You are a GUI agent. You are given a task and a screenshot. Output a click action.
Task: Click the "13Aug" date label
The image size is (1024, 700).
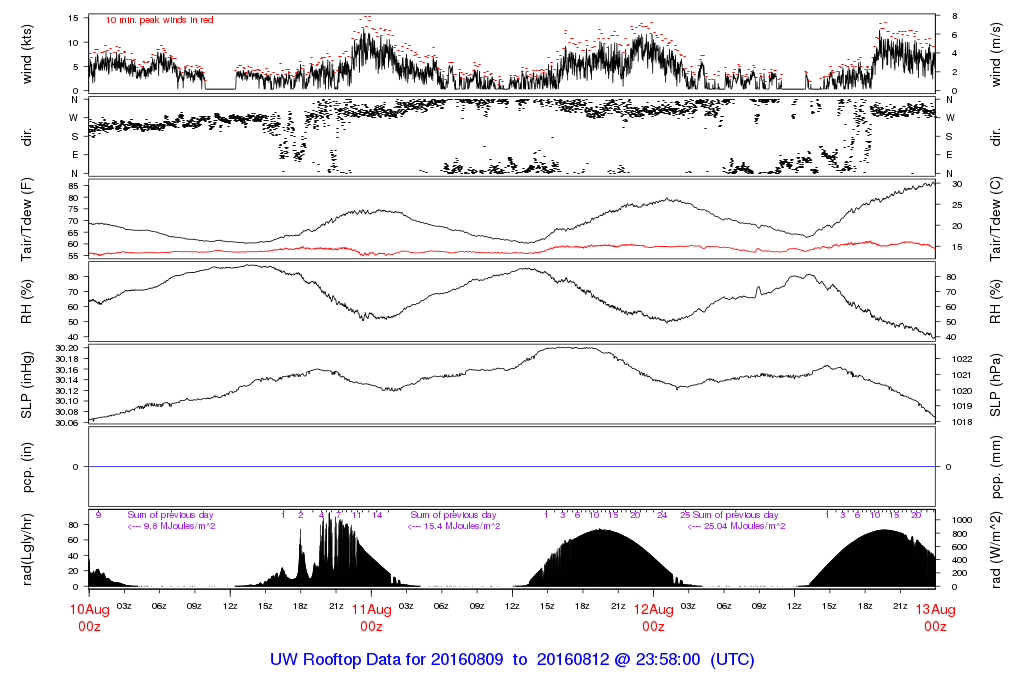(x=935, y=609)
